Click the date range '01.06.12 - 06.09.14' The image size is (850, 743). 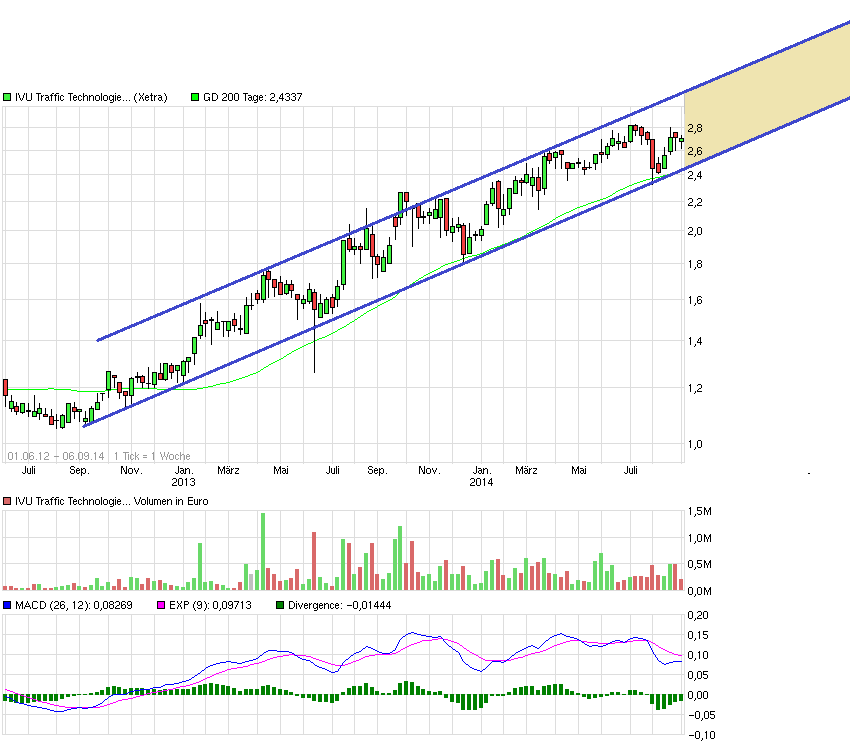coord(56,456)
